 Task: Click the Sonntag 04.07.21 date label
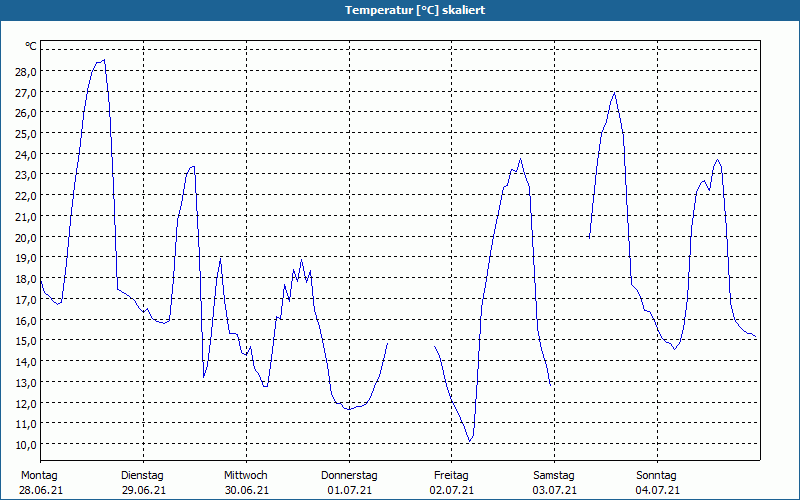click(x=657, y=483)
